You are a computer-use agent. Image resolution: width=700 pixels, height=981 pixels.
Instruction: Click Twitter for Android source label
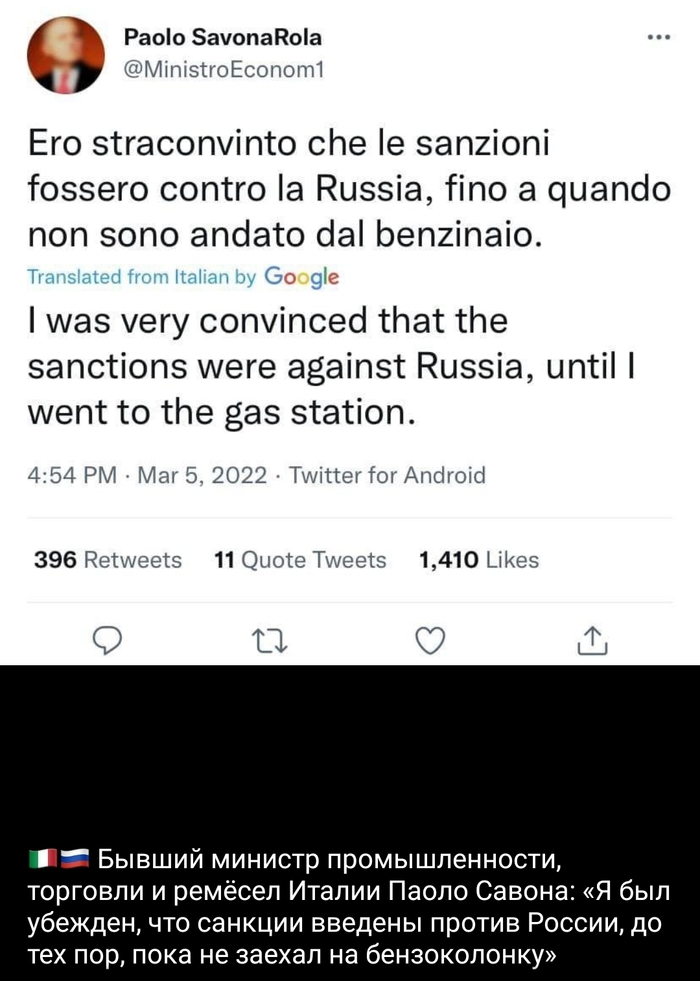click(400, 475)
